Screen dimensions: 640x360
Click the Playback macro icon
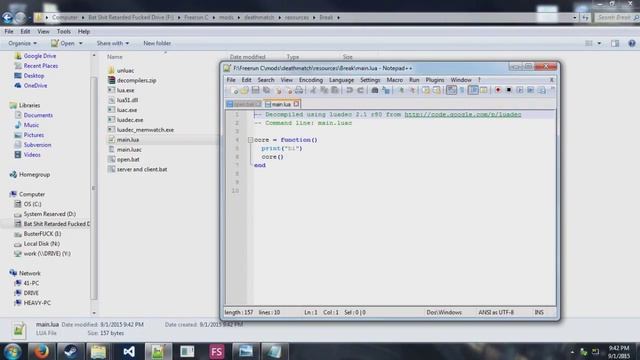coord(520,90)
